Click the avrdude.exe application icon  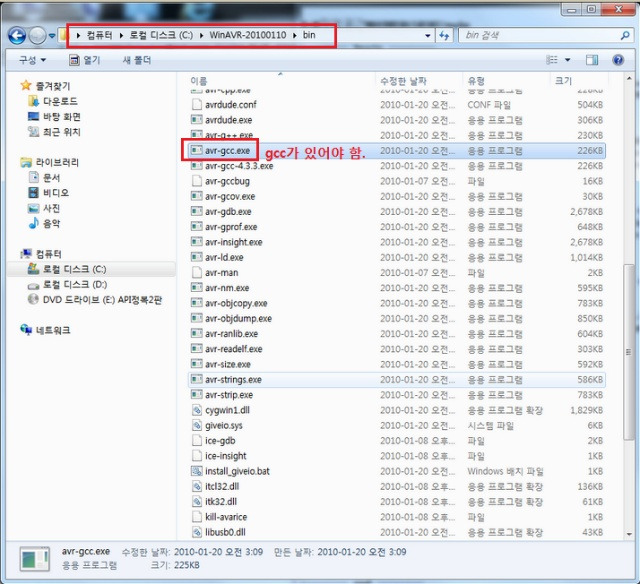pyautogui.click(x=197, y=120)
